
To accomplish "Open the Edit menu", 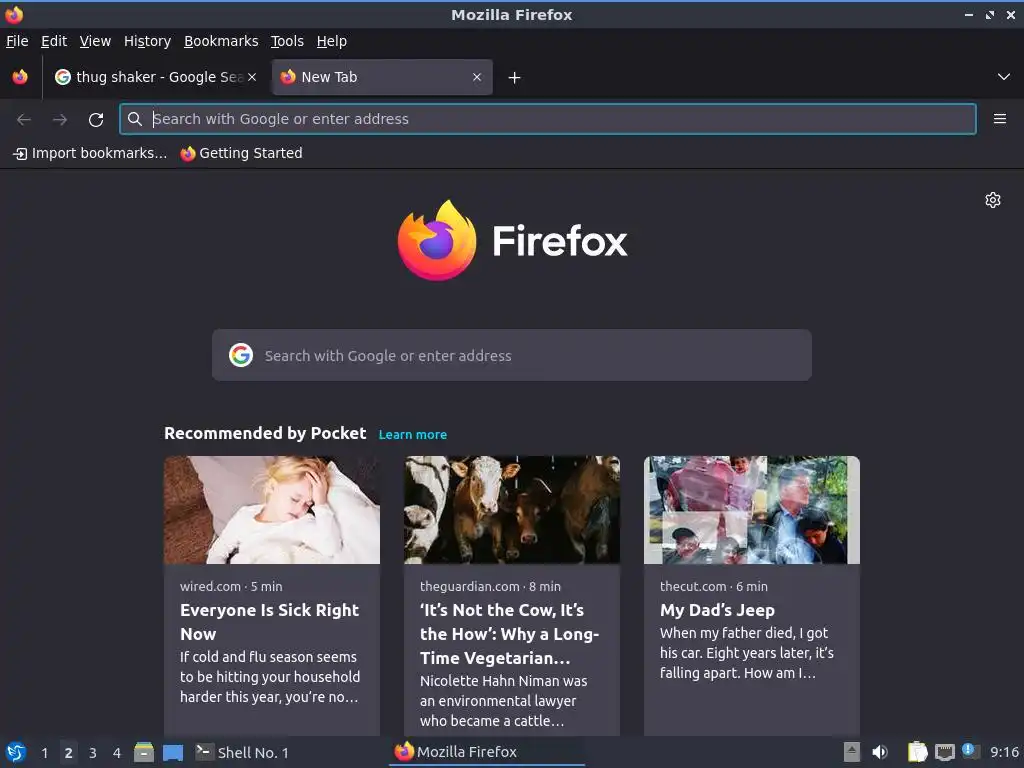I will (x=54, y=41).
